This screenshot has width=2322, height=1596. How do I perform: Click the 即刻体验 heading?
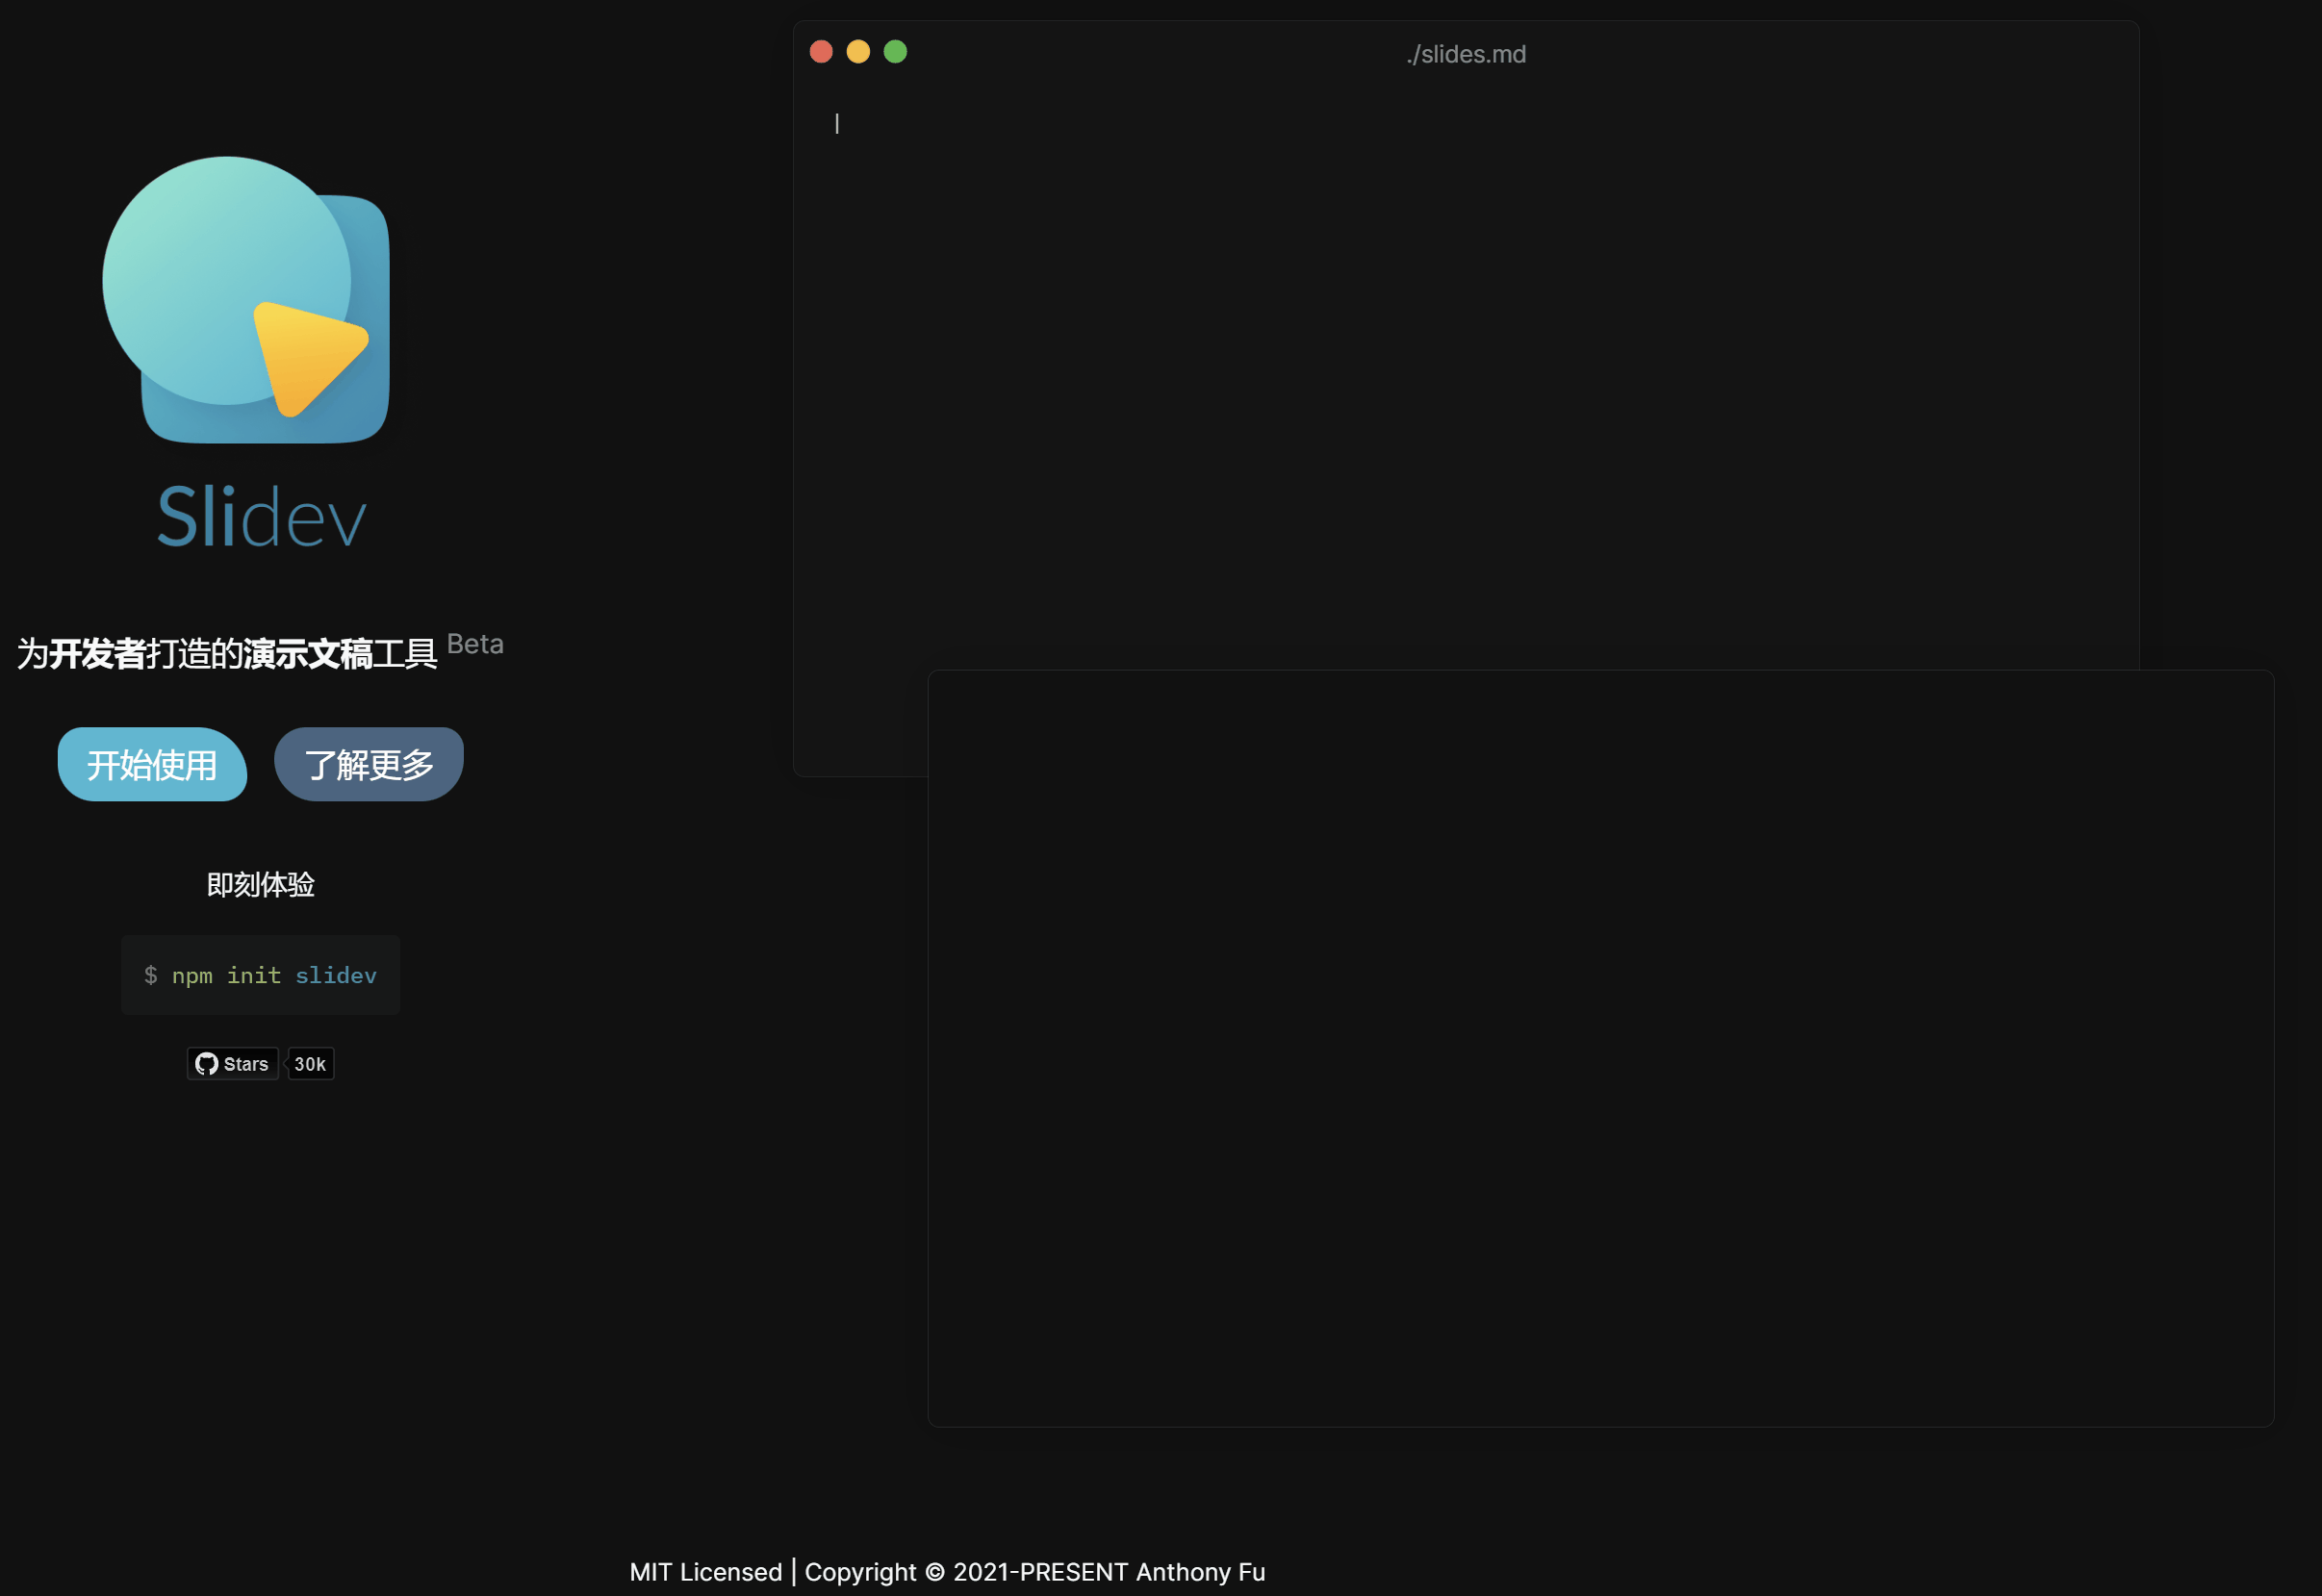(x=260, y=885)
